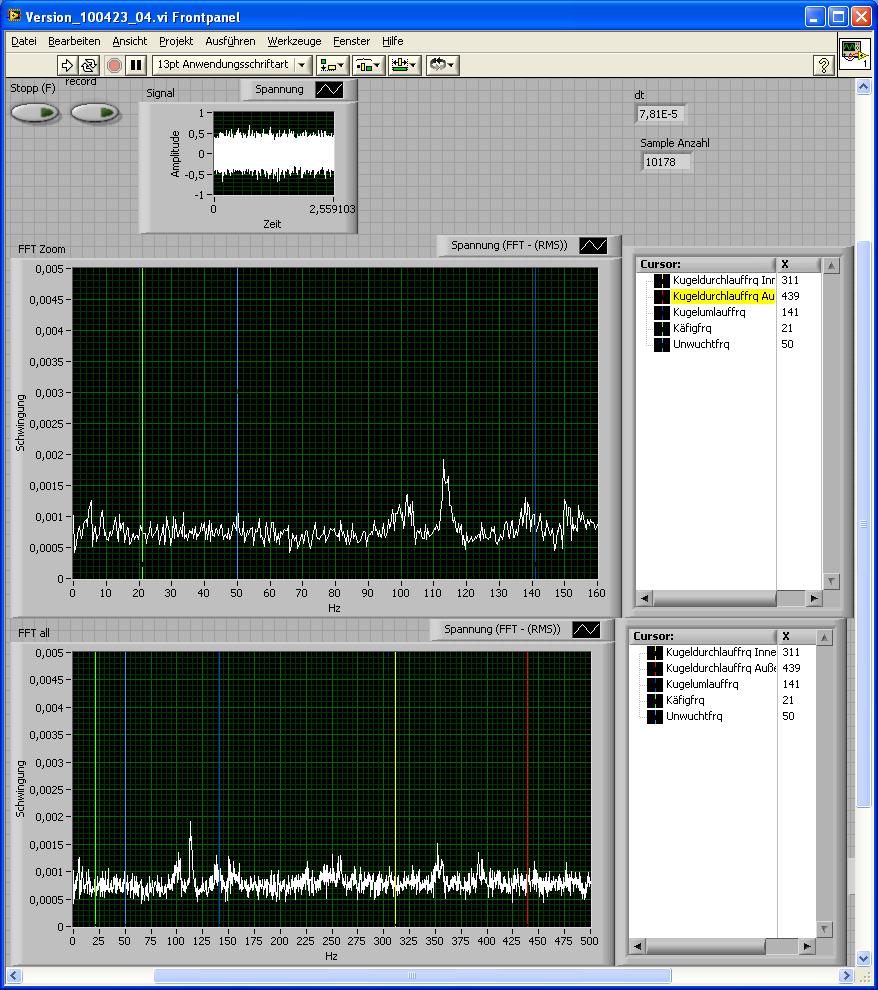Select Kugelumlauffrq cursor in FFT Zoom list
This screenshot has width=878, height=990.
click(x=708, y=312)
